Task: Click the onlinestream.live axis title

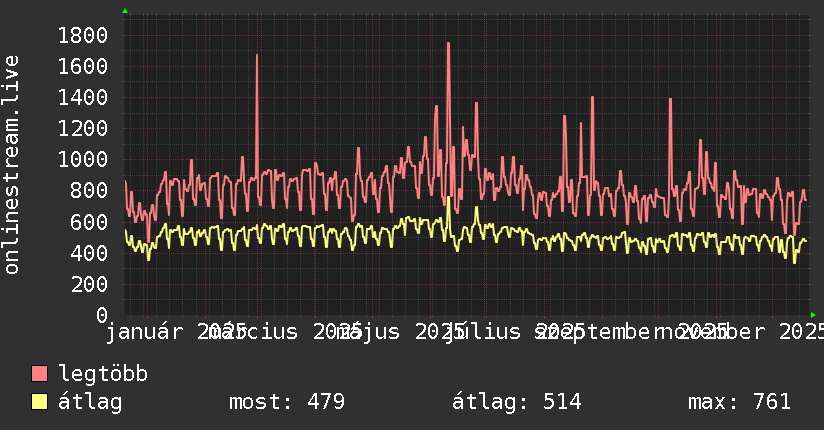Action: [11, 165]
